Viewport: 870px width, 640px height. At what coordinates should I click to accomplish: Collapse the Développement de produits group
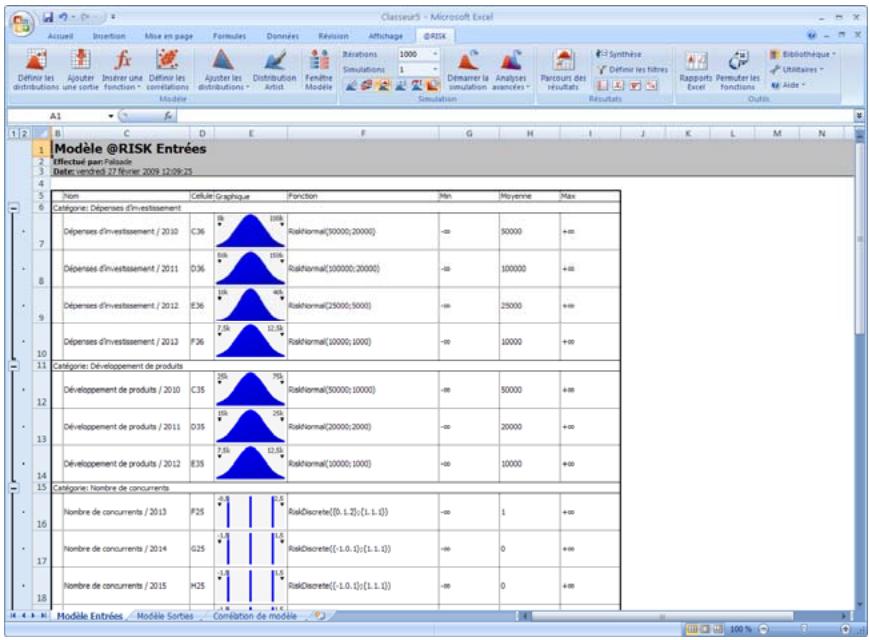click(14, 367)
